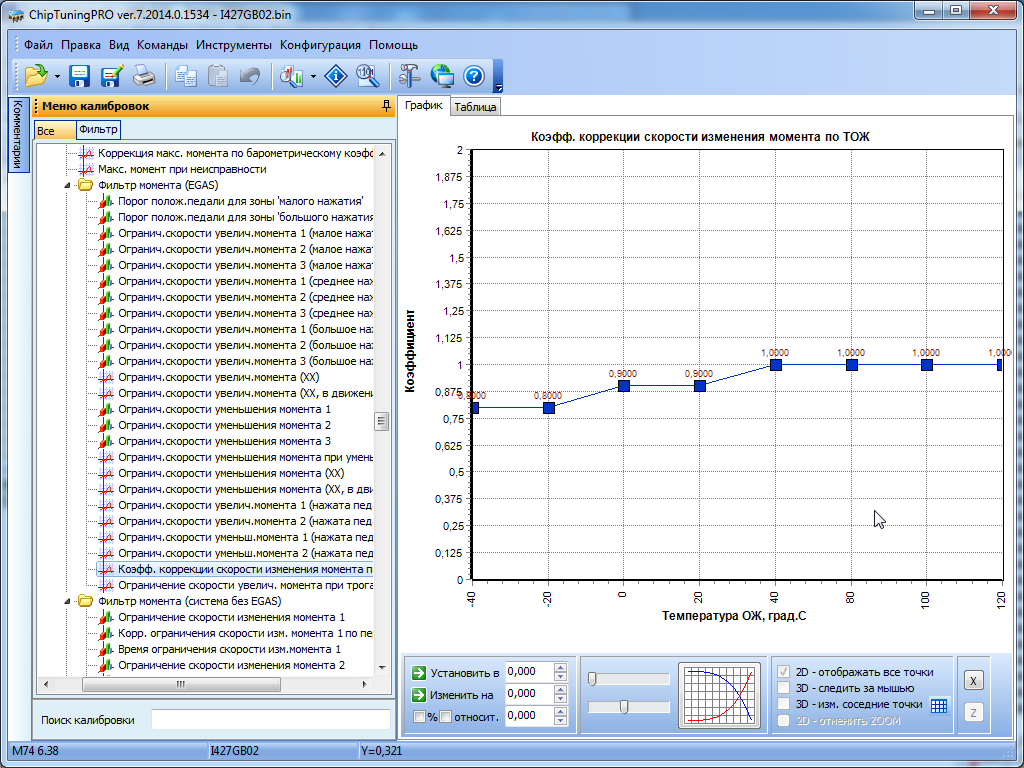1024x768 pixels.
Task: Enable '3D - следить за мышью' checkbox
Action: [x=785, y=688]
